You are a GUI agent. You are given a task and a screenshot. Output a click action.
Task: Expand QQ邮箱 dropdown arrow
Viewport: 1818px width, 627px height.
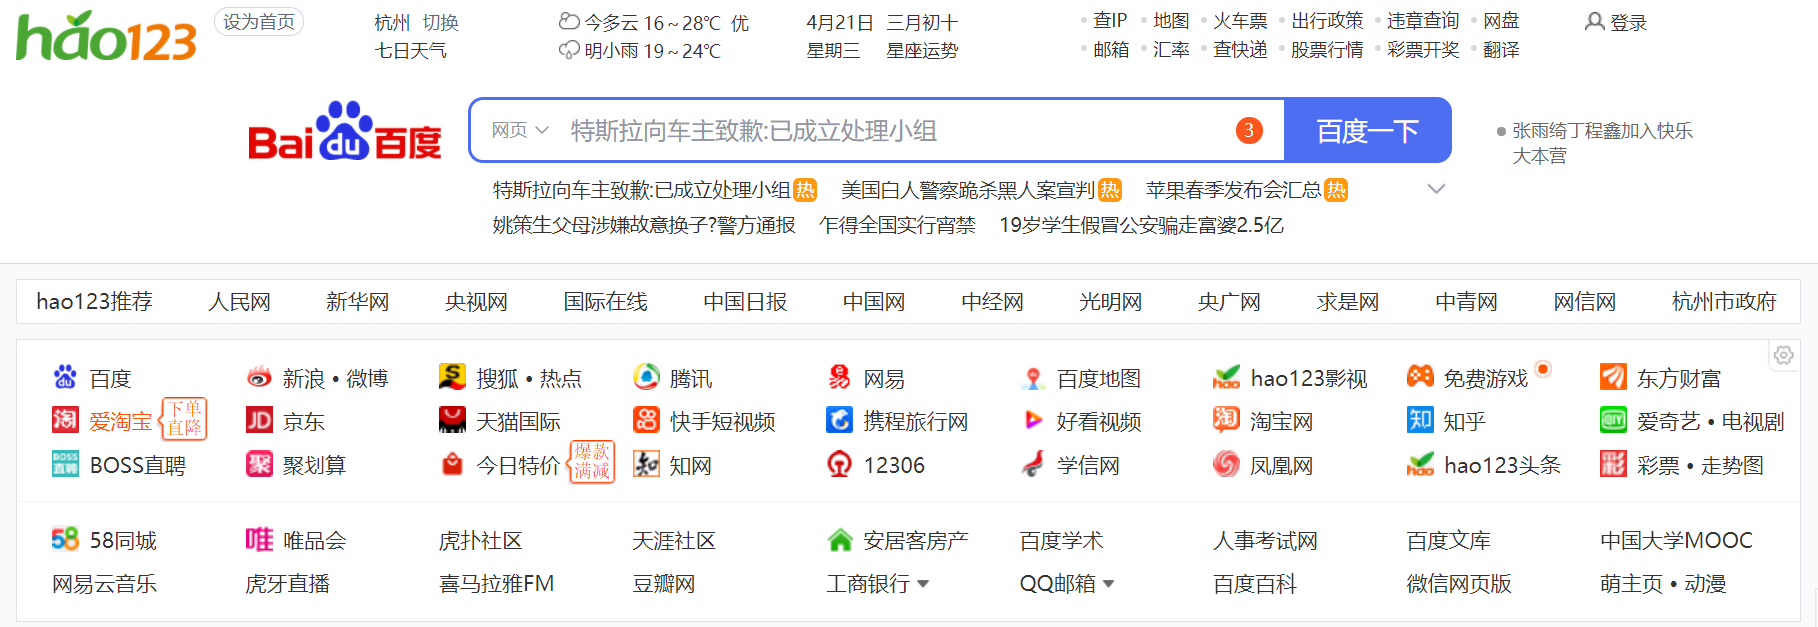click(x=1109, y=584)
